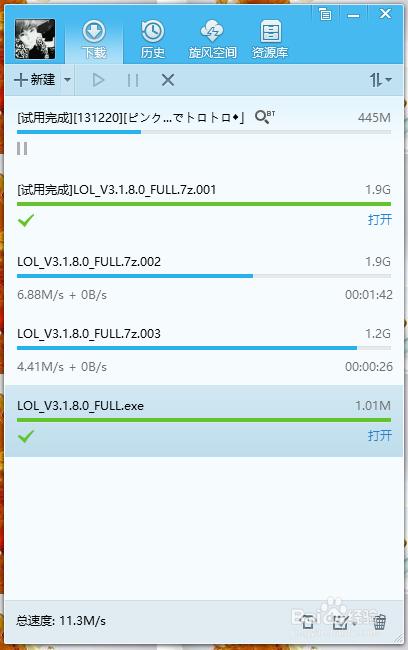
Task: Open 旋风空间 cloud space
Action: 212,40
